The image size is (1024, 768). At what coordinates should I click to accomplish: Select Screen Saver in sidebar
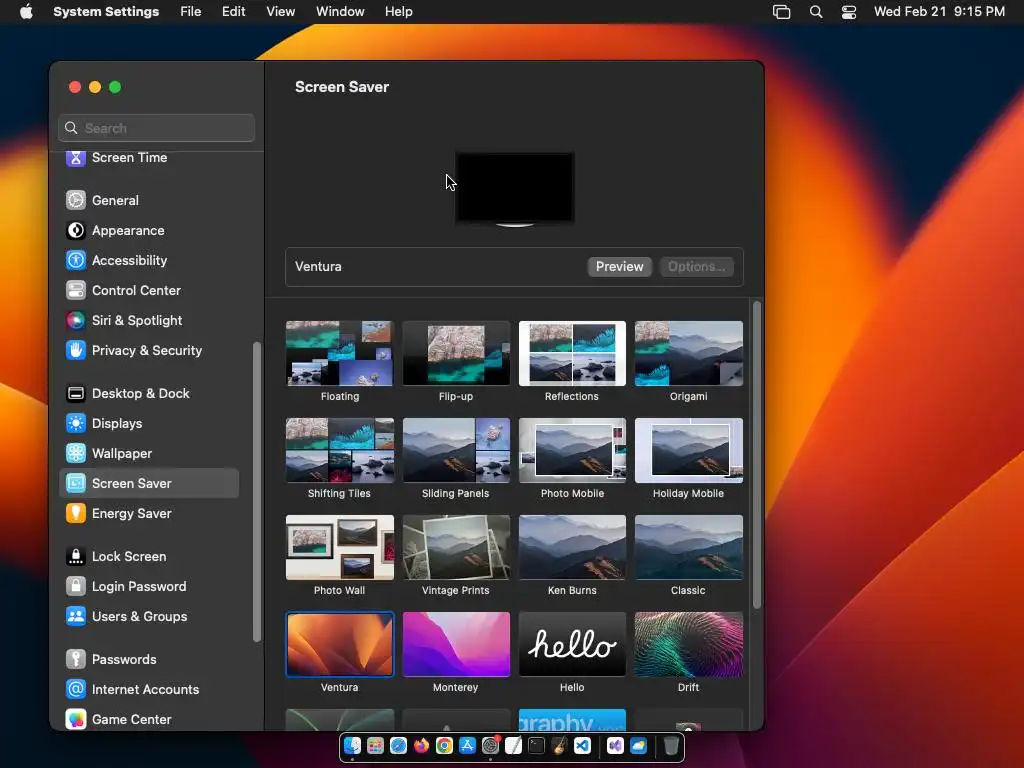(149, 483)
